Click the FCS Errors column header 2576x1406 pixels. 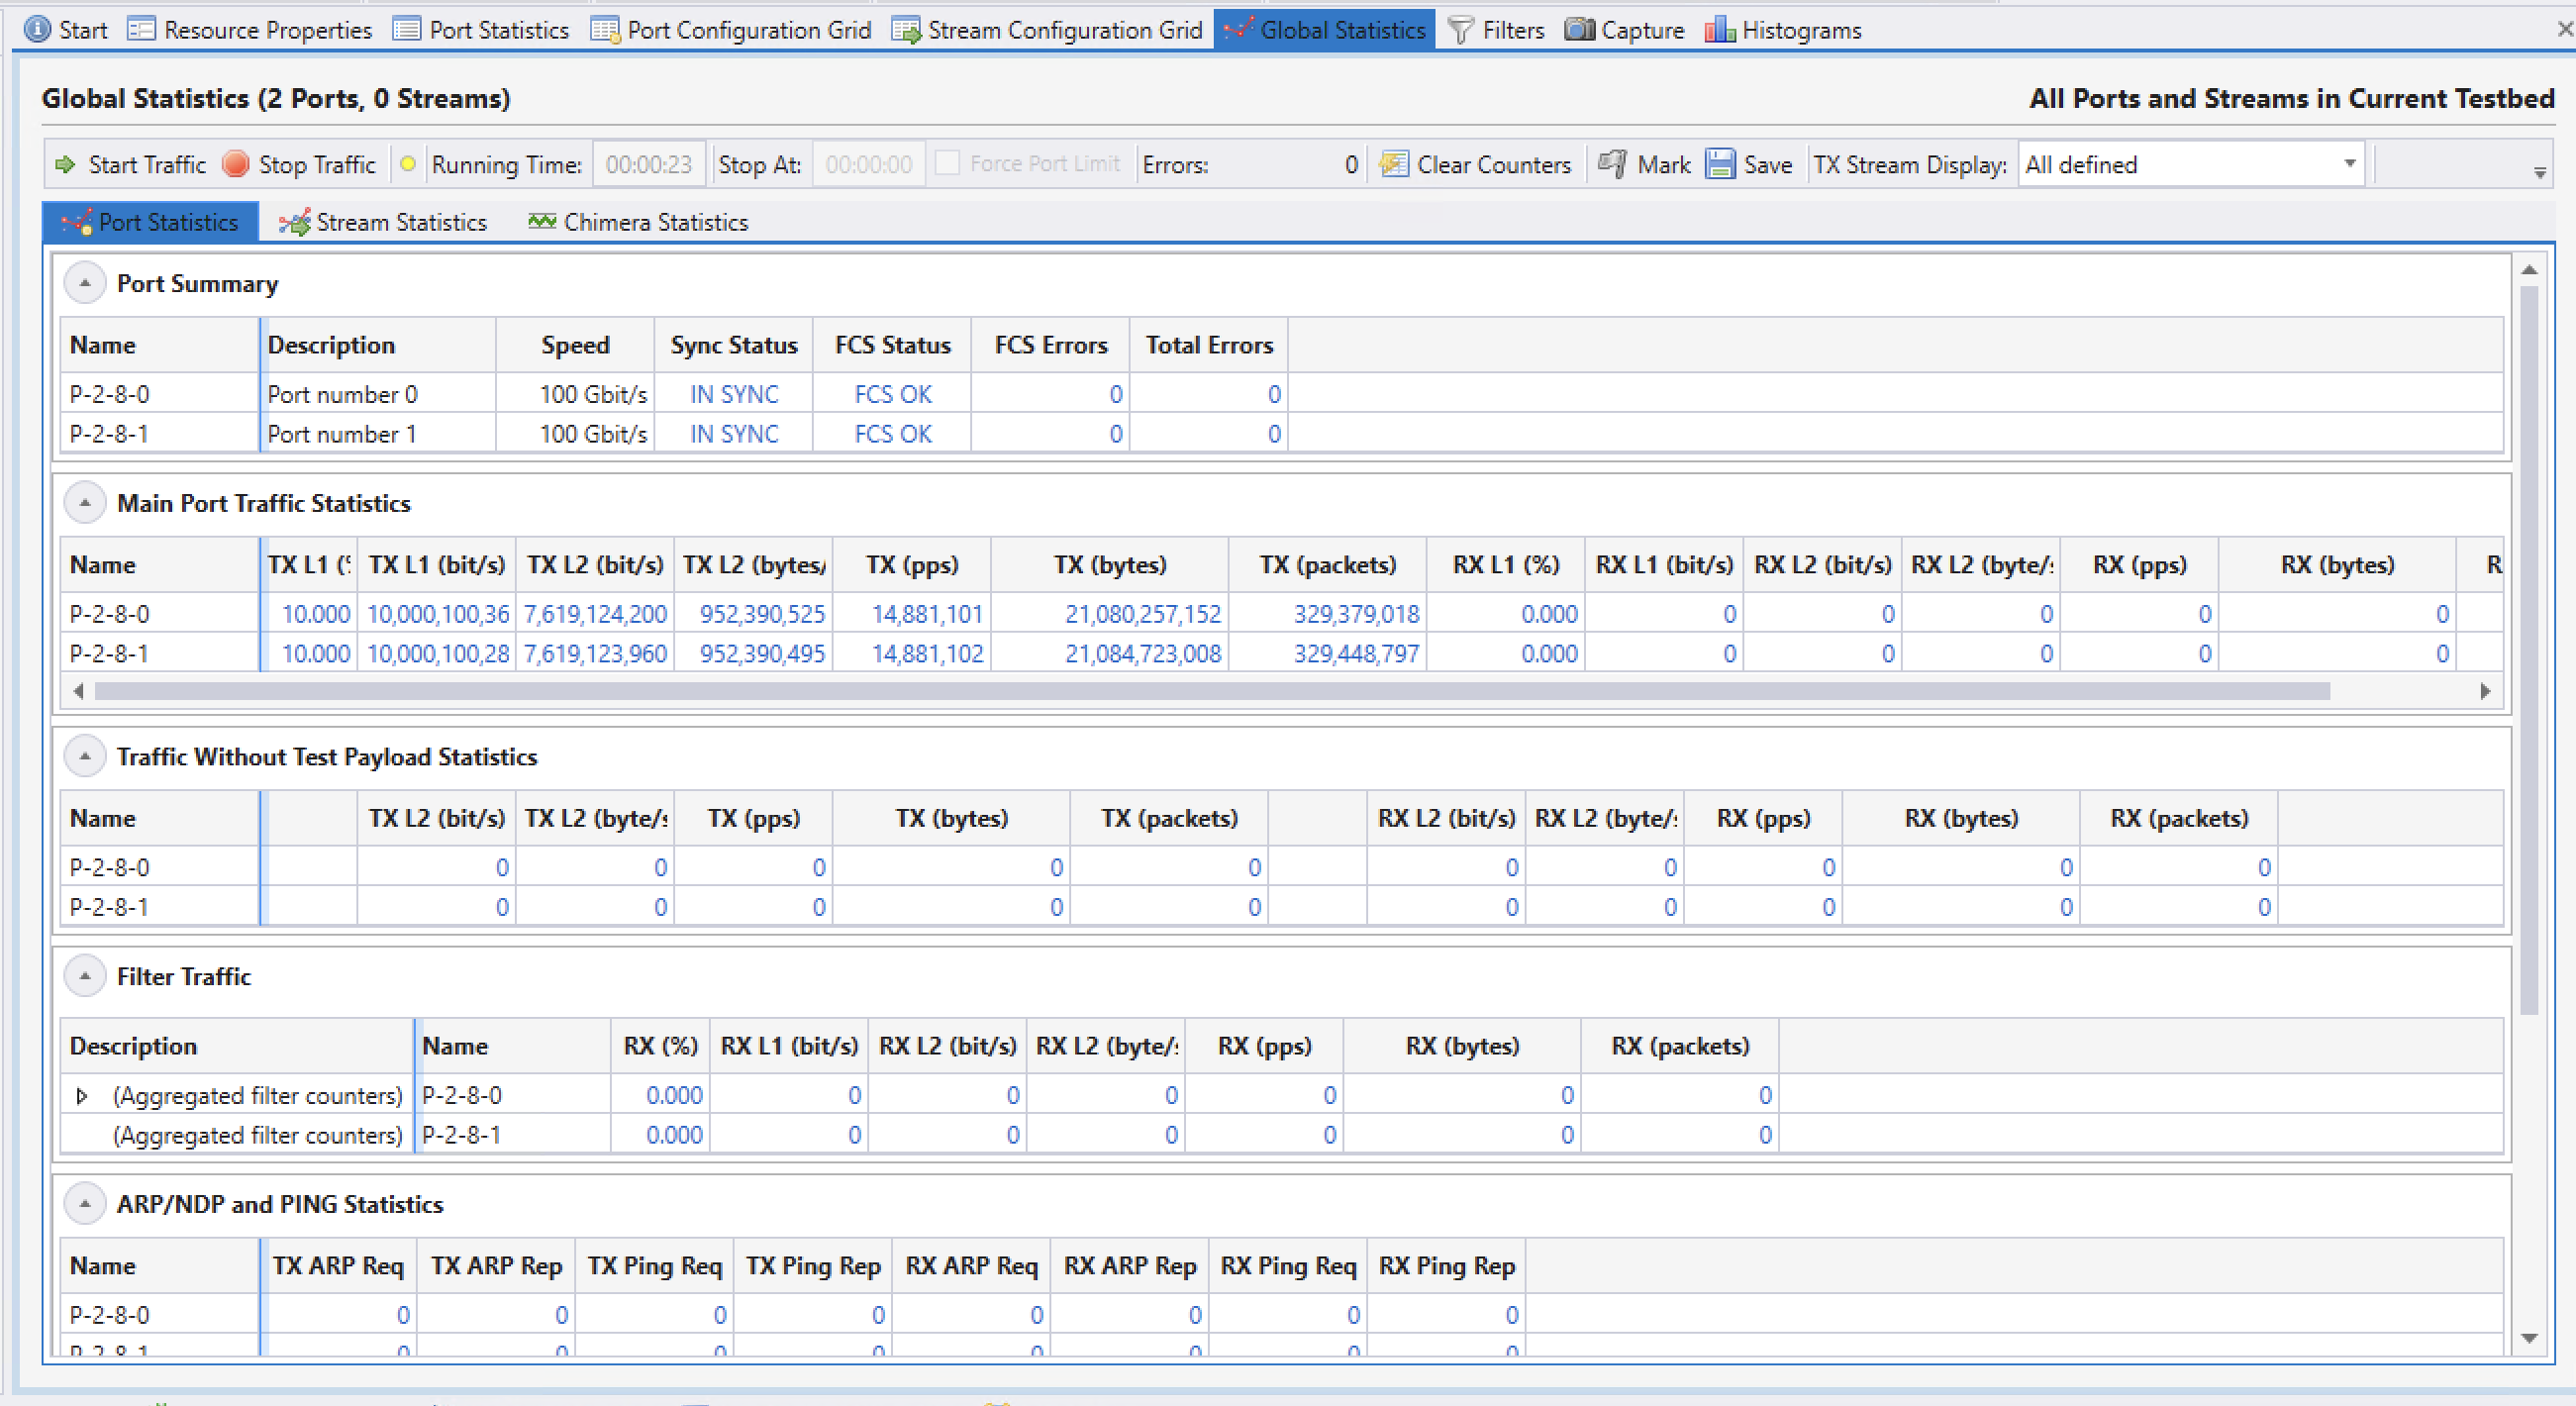pyautogui.click(x=1051, y=345)
